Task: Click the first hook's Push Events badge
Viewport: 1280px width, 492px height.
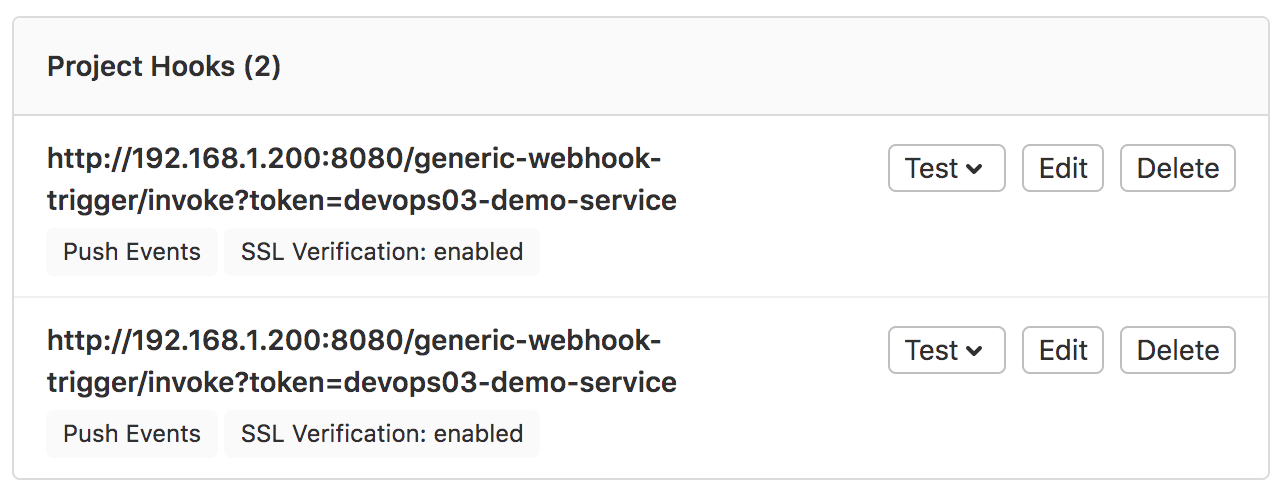Action: tap(132, 252)
